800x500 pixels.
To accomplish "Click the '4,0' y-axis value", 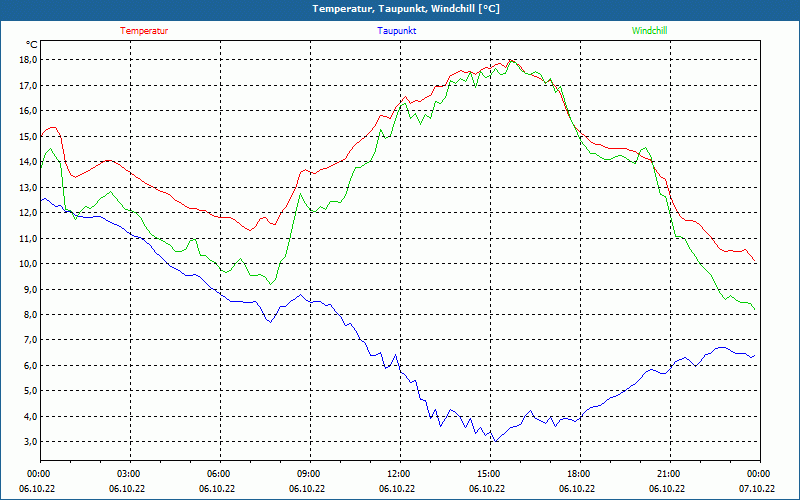I will coord(31,416).
